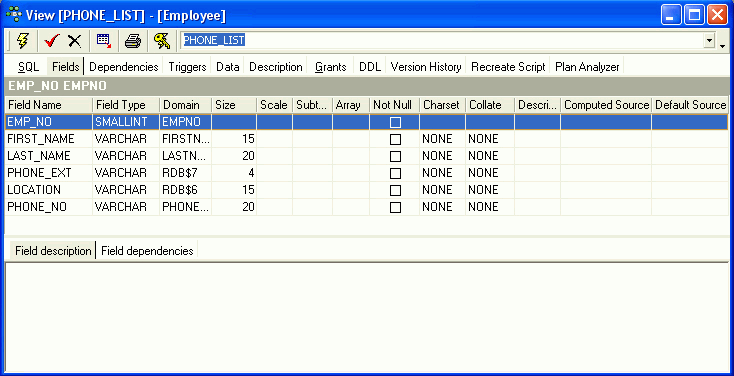Click the Array column header
This screenshot has width=734, height=376.
click(x=351, y=105)
